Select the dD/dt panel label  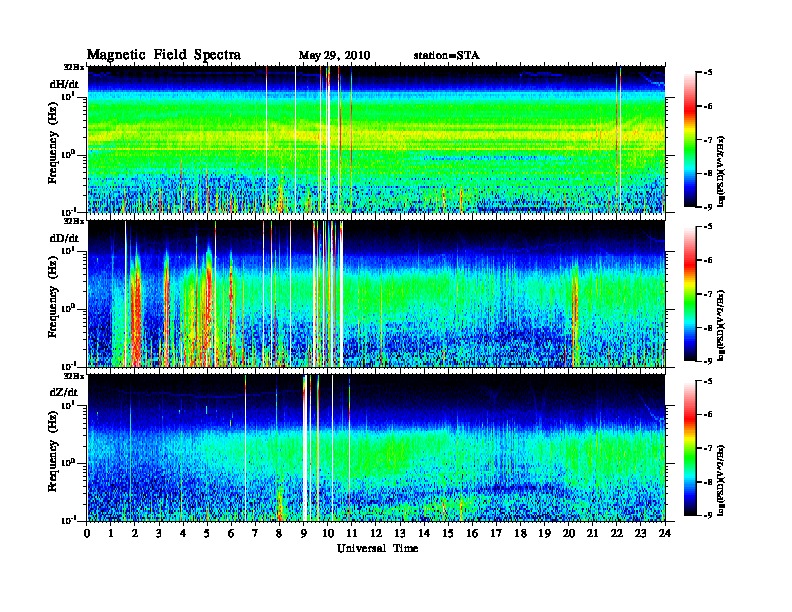tap(64, 238)
